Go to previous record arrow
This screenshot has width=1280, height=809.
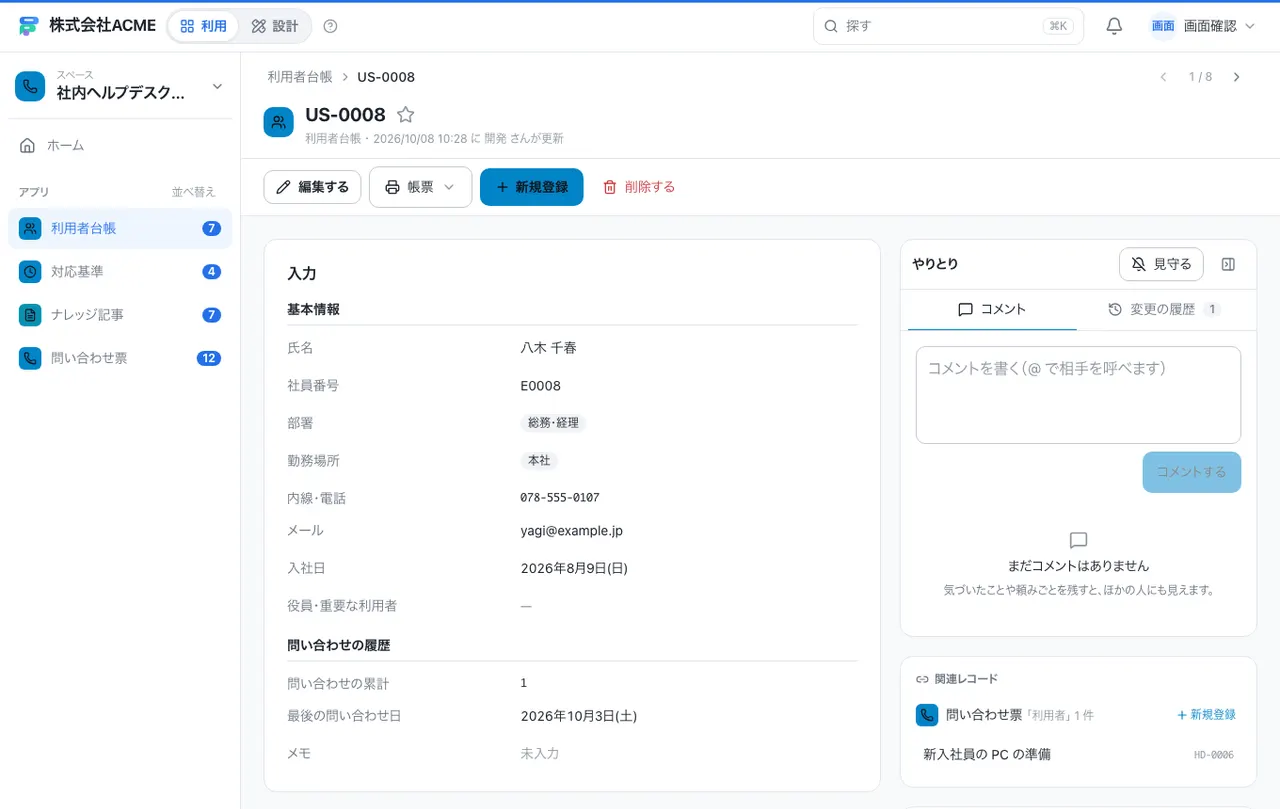[1163, 77]
